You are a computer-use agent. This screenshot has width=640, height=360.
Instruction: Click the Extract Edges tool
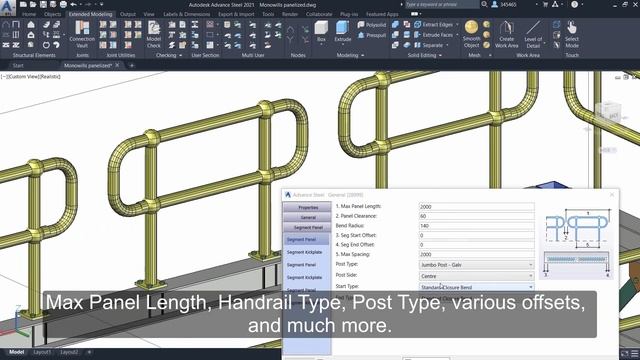tap(433, 24)
